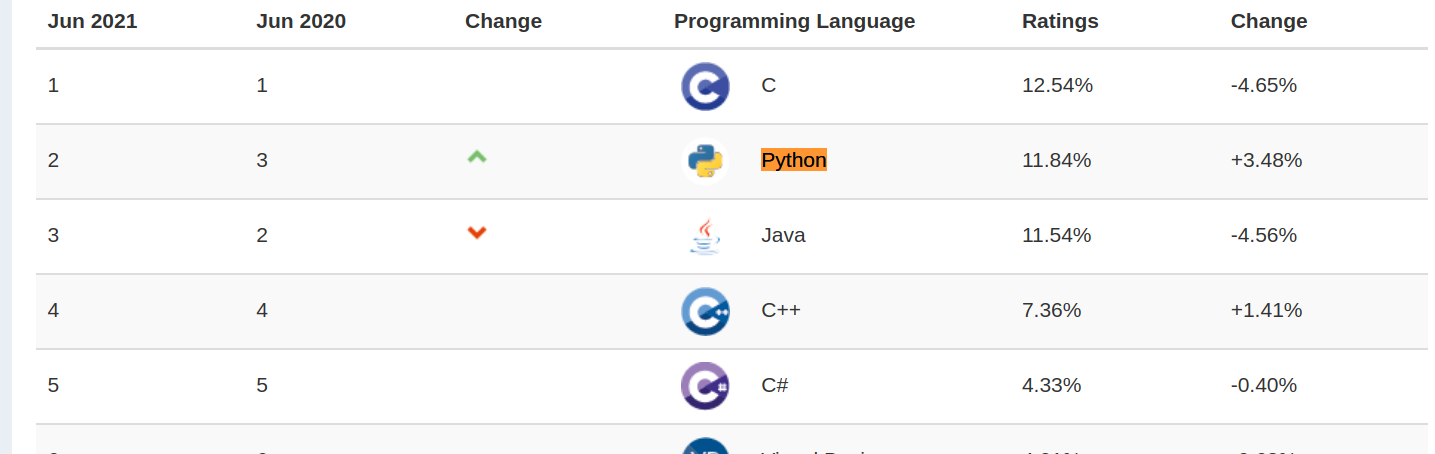Select the highlighted Python language name
1435x454 pixels.
(x=794, y=160)
